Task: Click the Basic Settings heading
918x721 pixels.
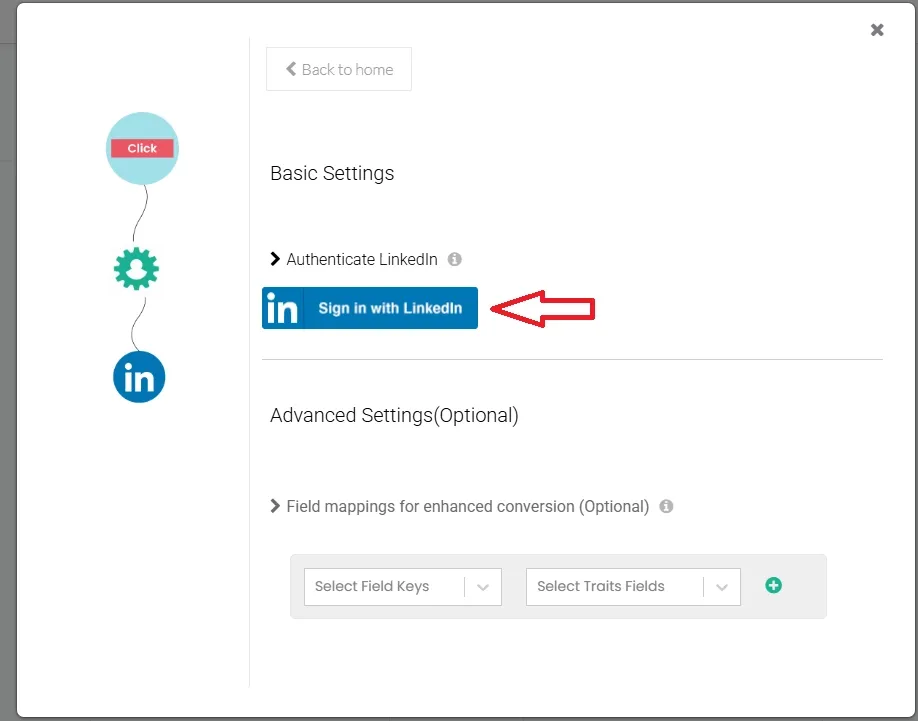Action: point(332,173)
